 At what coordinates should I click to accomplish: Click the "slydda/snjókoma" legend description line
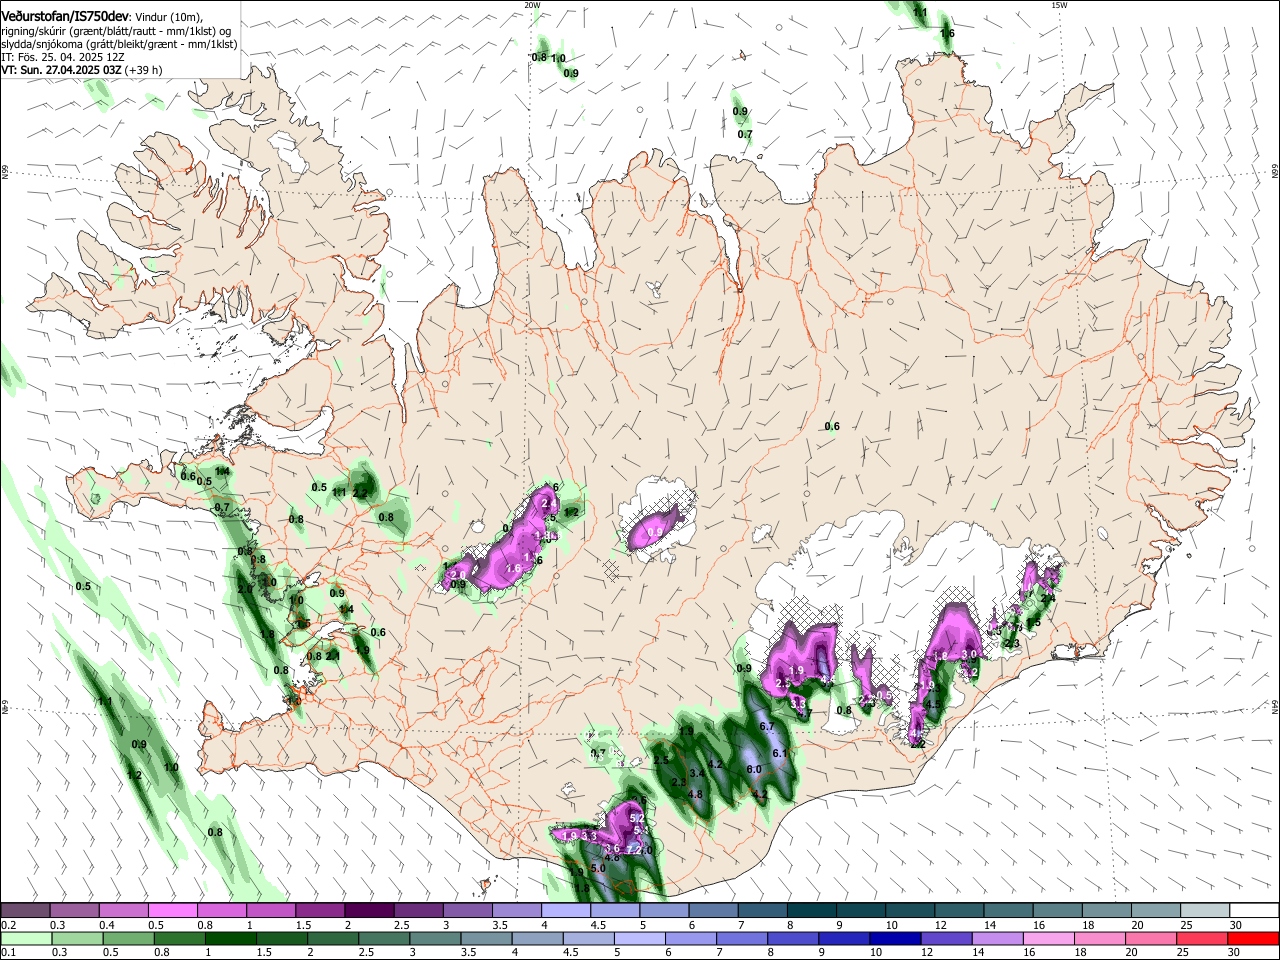[119, 44]
